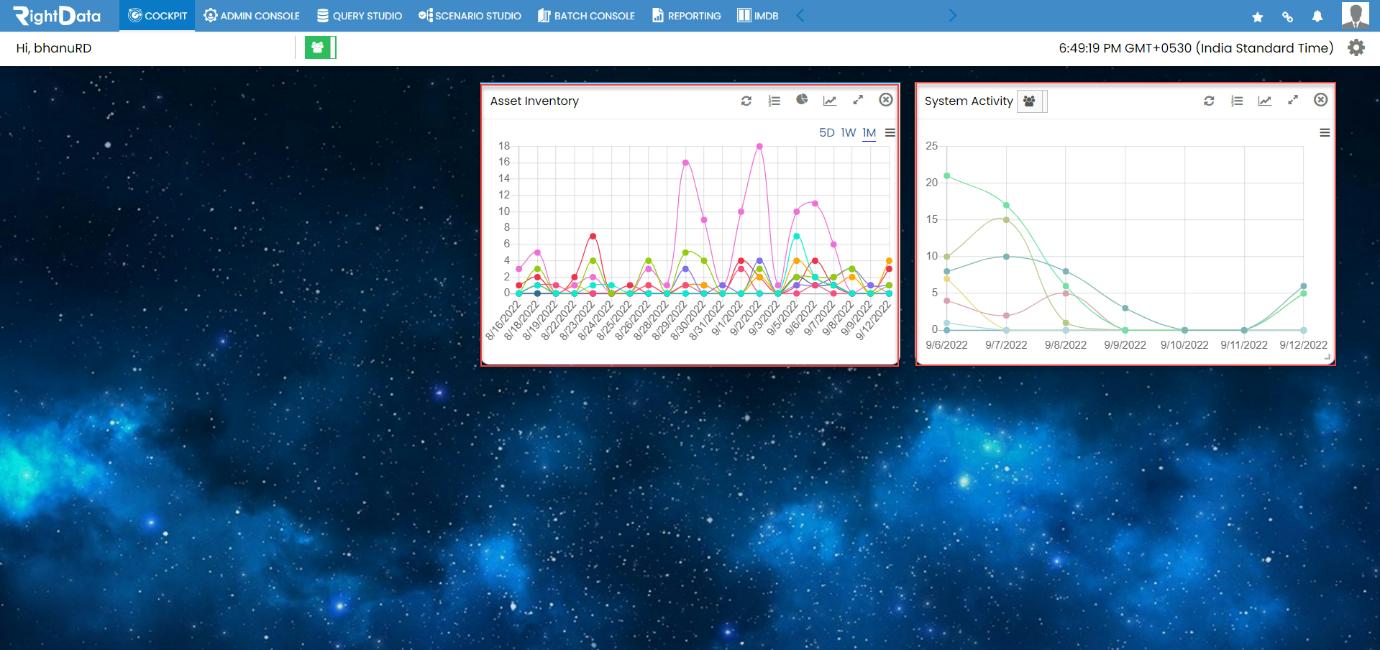Open the notifications bell
The width and height of the screenshot is (1380, 650).
(1318, 17)
